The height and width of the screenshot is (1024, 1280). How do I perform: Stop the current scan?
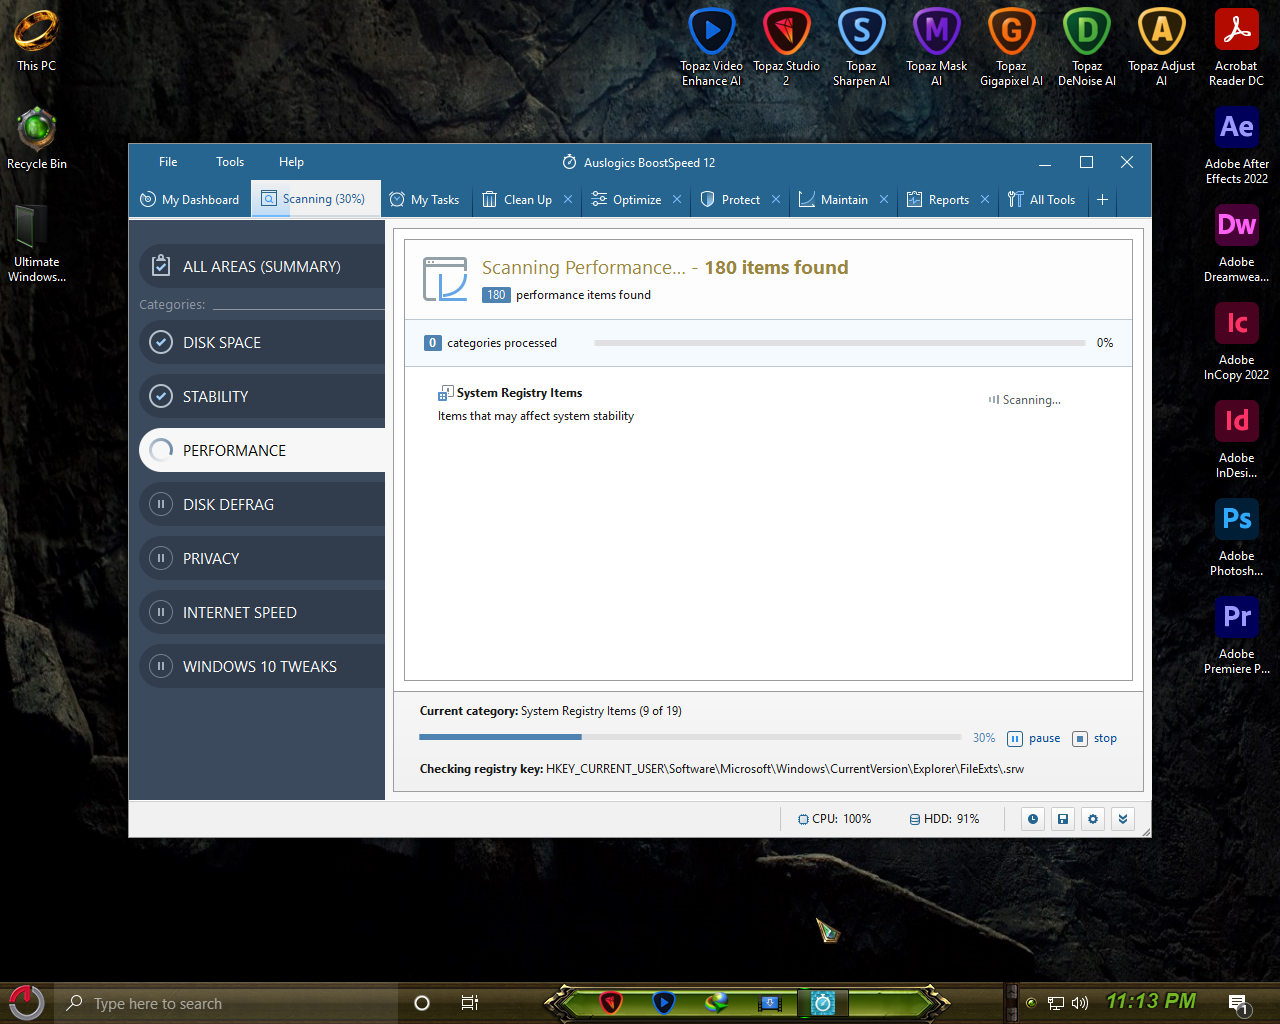[1095, 738]
